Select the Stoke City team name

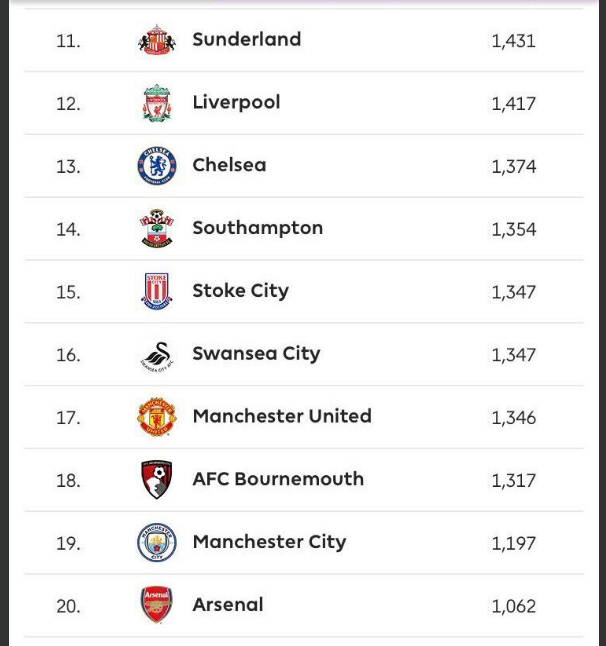(x=241, y=291)
